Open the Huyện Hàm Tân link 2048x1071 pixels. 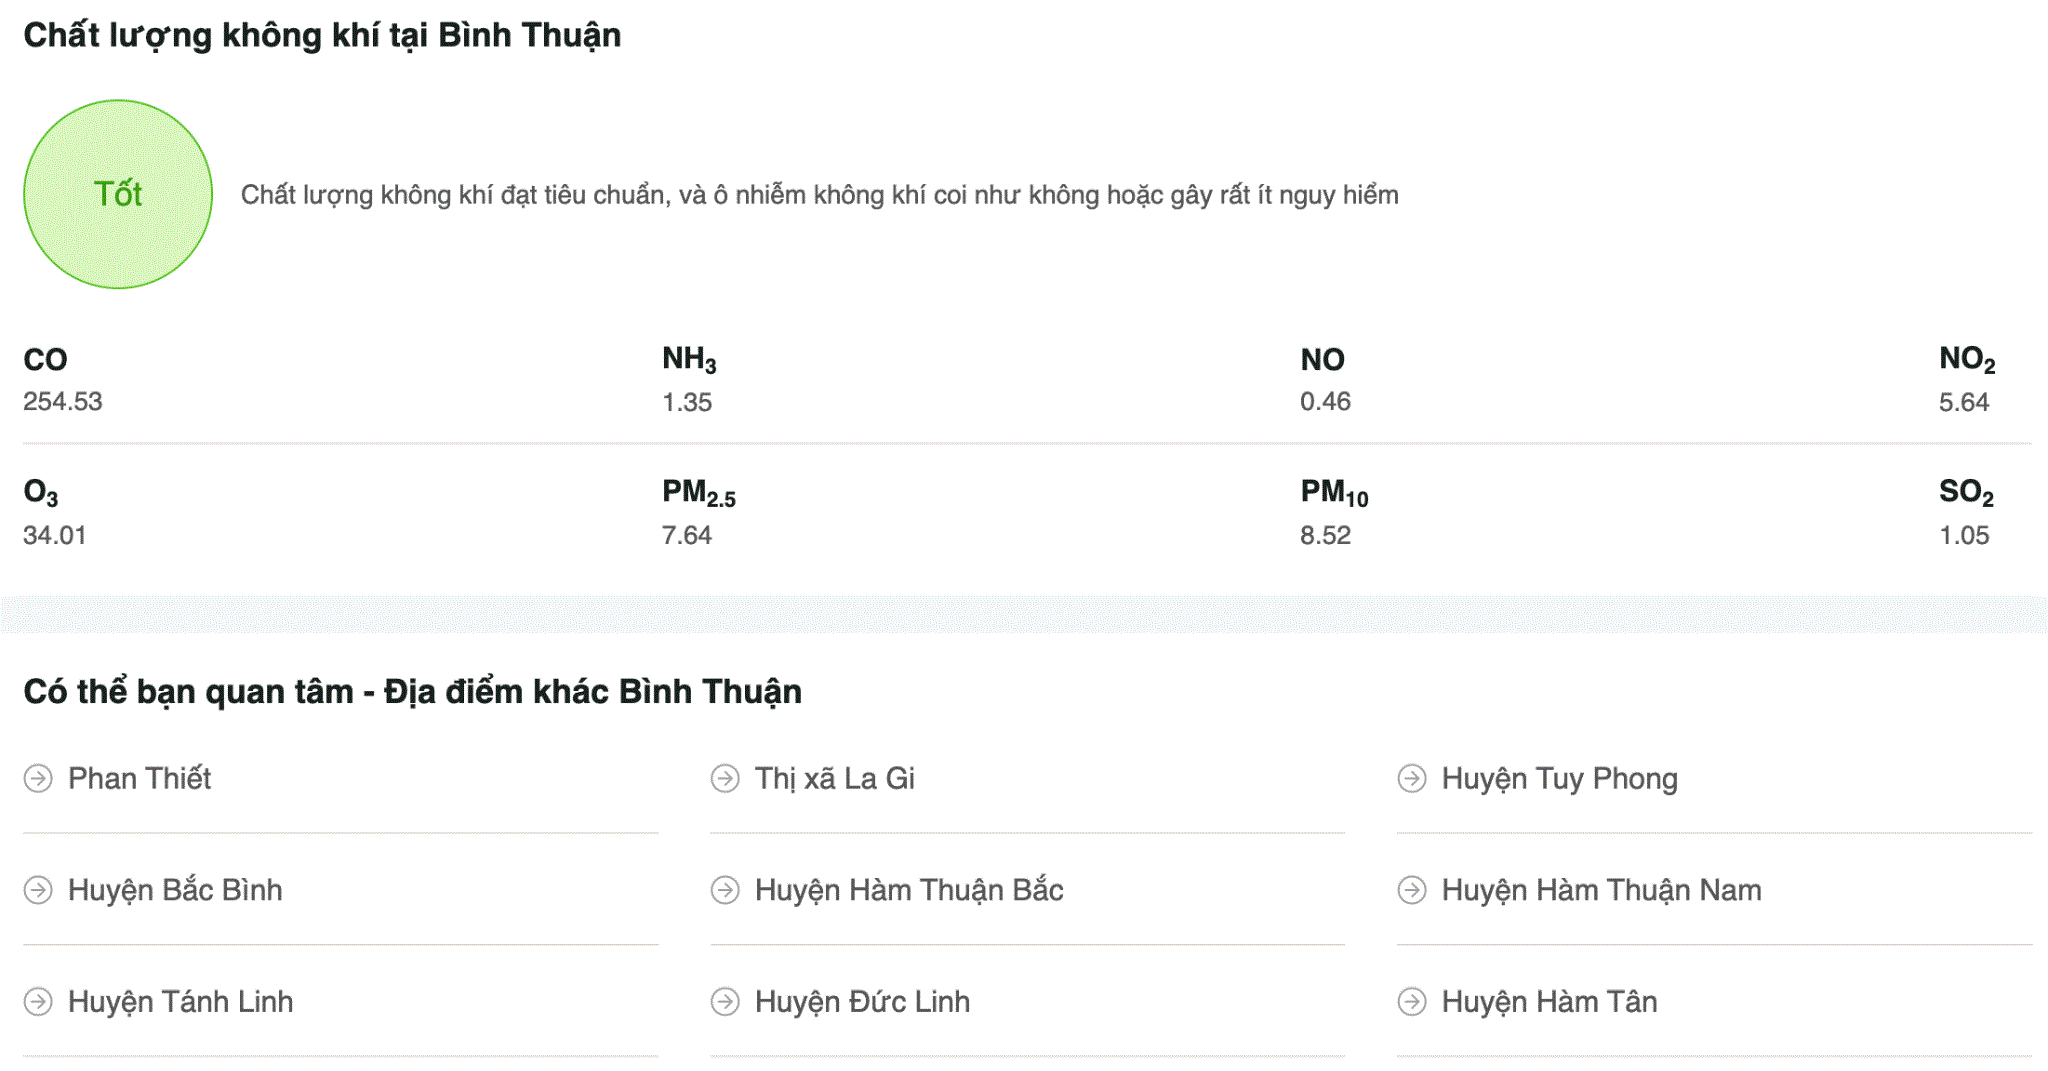[1549, 1002]
